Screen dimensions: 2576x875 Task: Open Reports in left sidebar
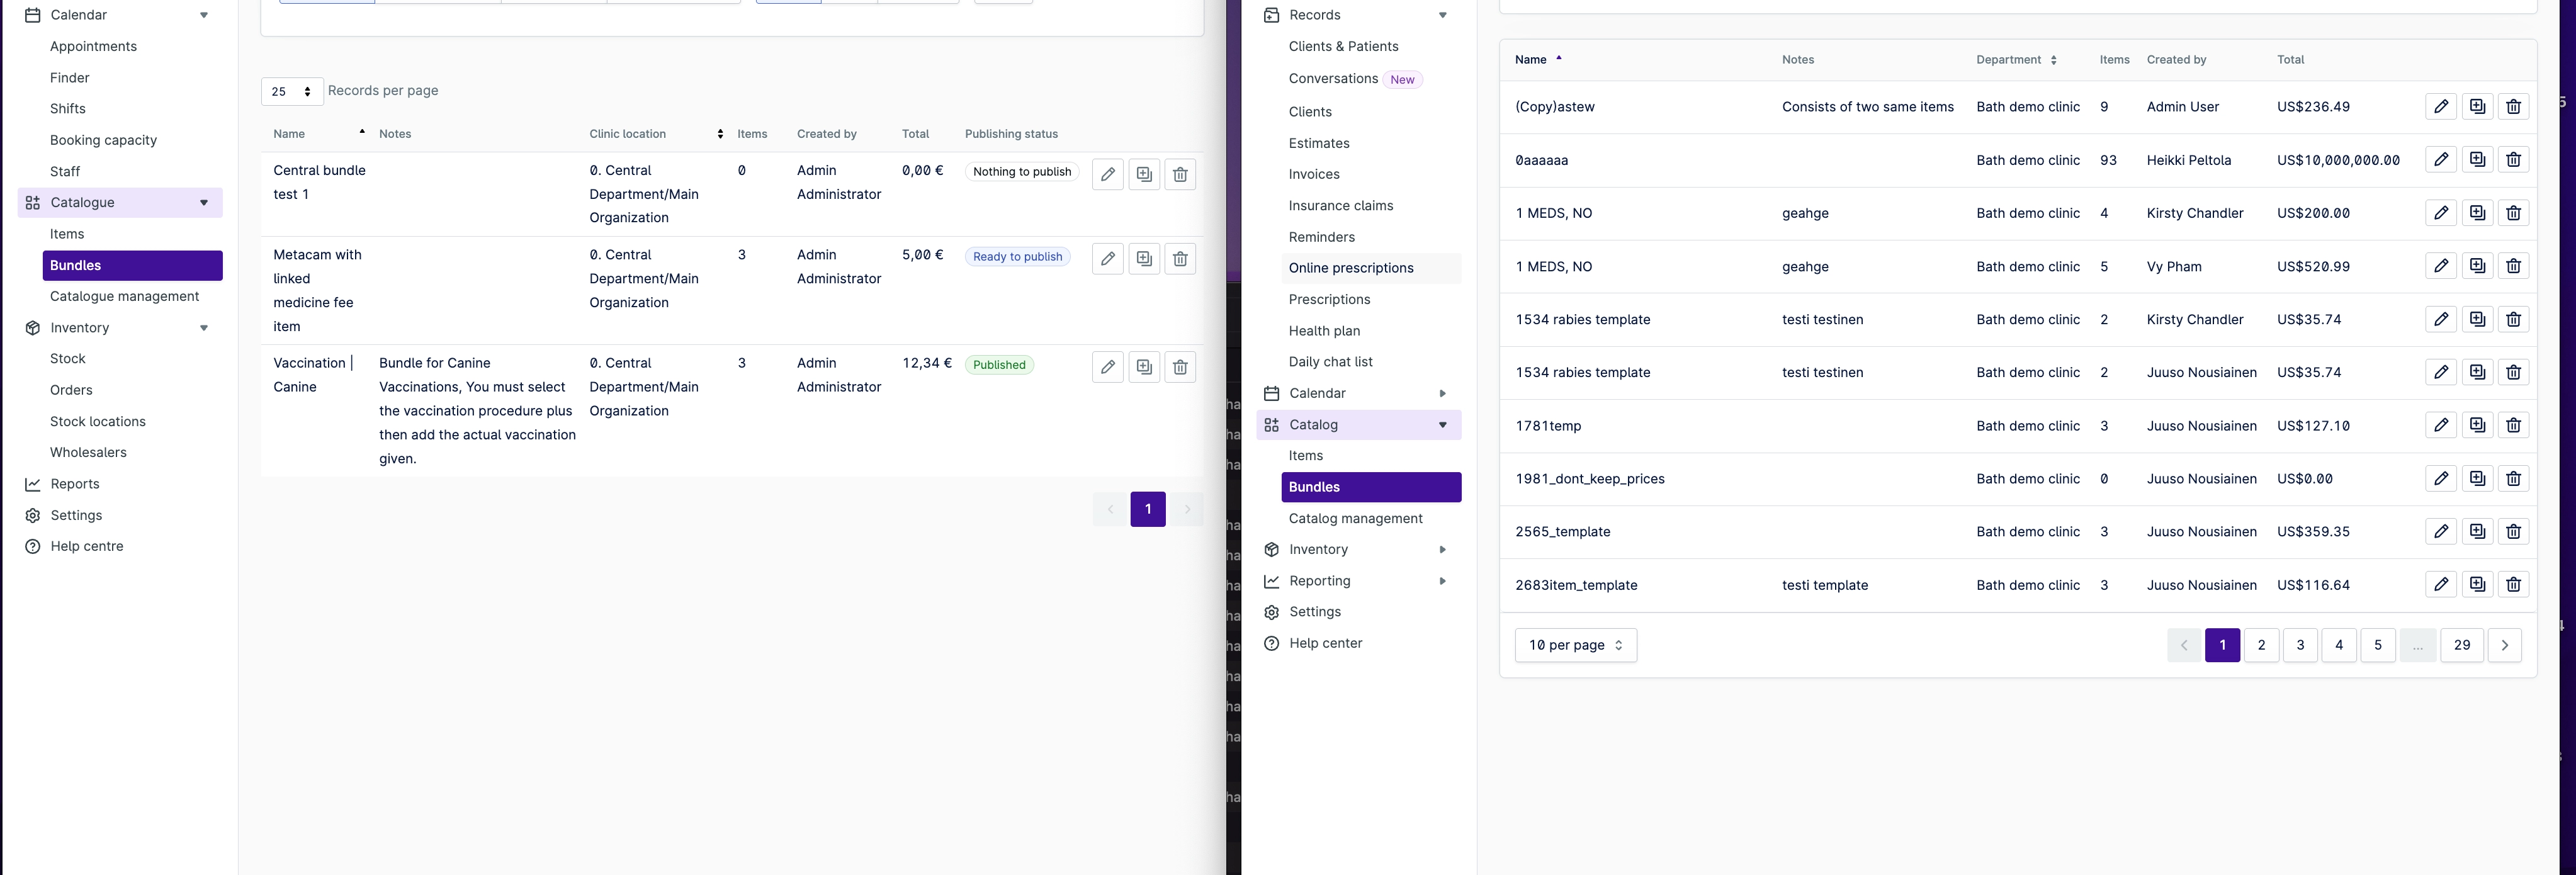tap(75, 484)
